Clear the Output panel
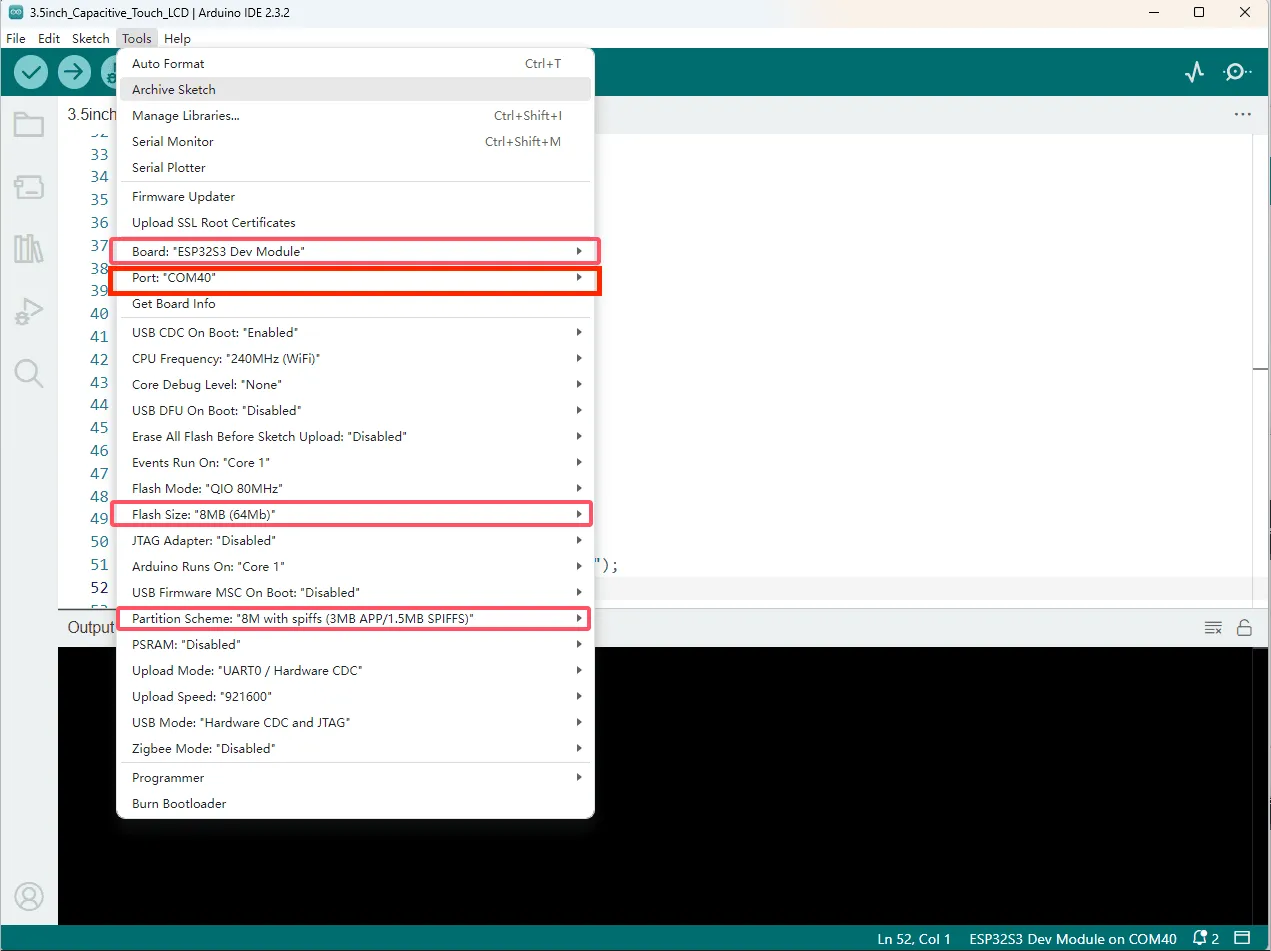The width and height of the screenshot is (1271, 951). click(x=1213, y=628)
